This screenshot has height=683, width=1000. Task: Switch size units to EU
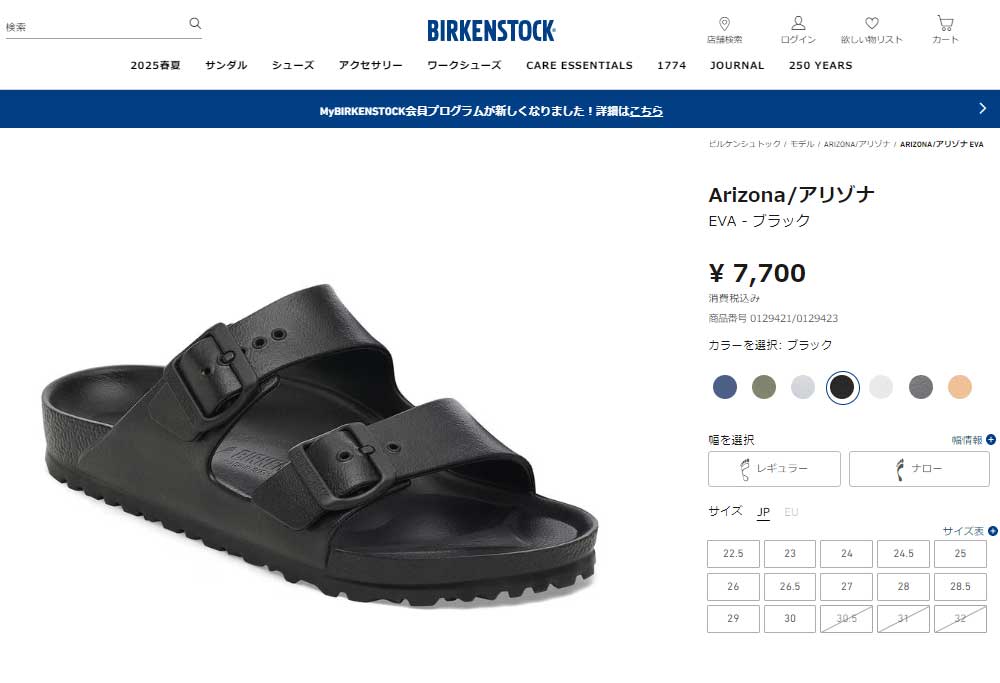click(791, 512)
